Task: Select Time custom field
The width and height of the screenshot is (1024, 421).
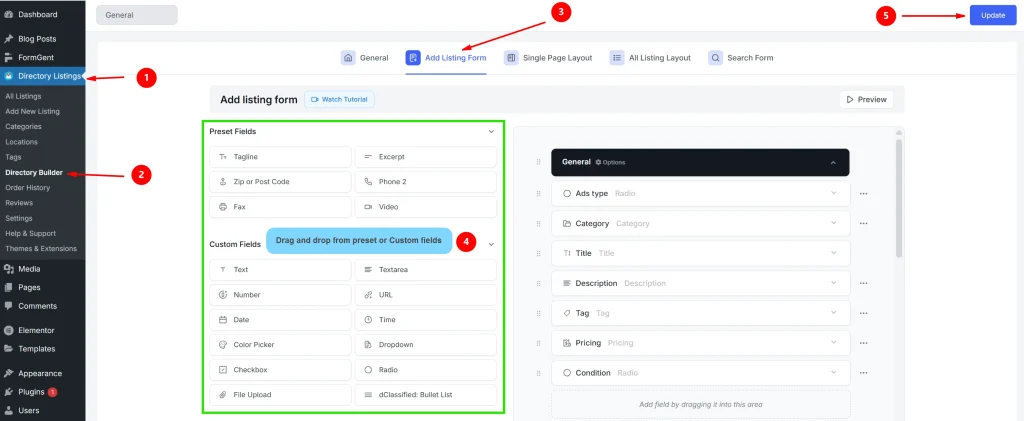Action: pos(425,320)
